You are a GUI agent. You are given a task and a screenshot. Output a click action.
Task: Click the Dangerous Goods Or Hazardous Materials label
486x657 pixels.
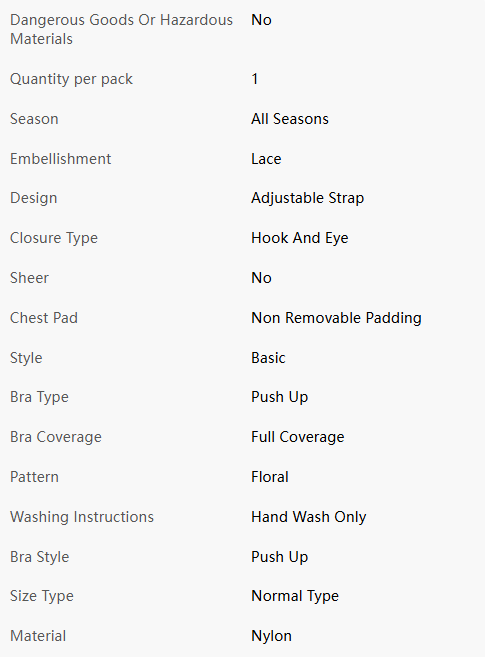pyautogui.click(x=122, y=29)
